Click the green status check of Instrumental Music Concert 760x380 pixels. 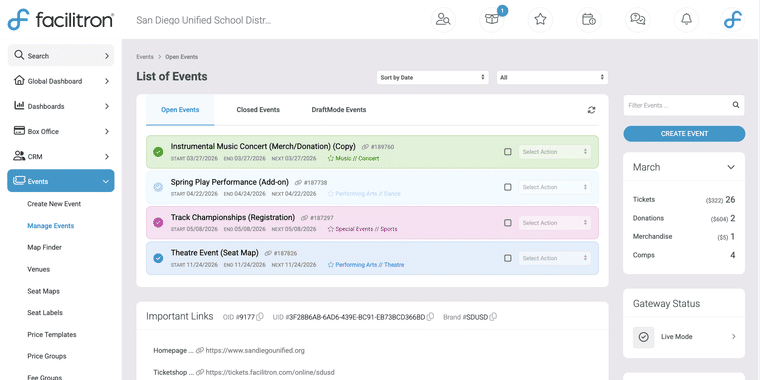click(x=158, y=152)
